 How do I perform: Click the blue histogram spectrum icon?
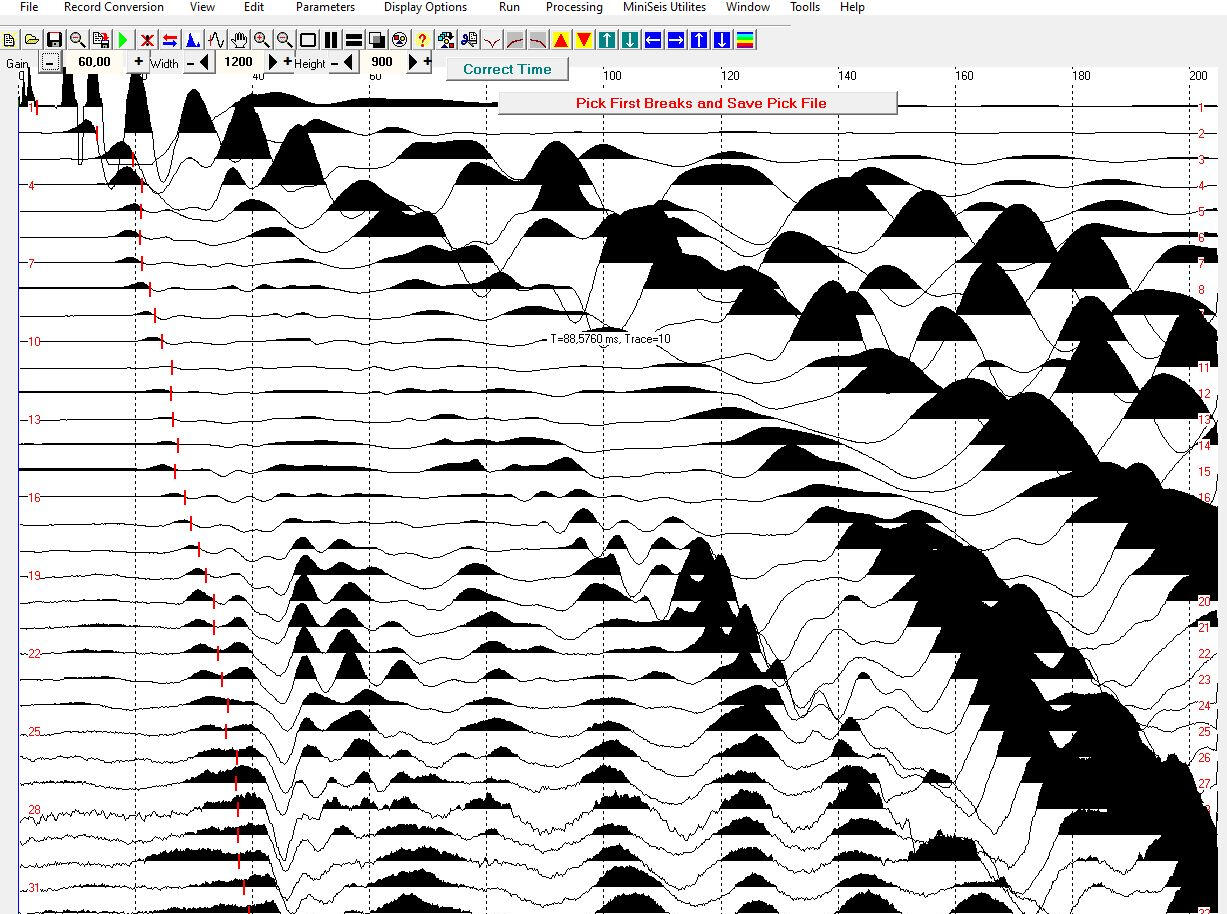coord(192,40)
